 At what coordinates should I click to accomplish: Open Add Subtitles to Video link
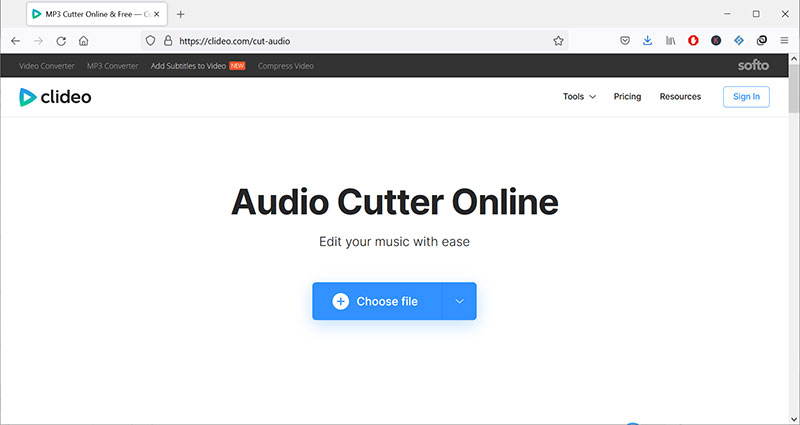point(188,66)
